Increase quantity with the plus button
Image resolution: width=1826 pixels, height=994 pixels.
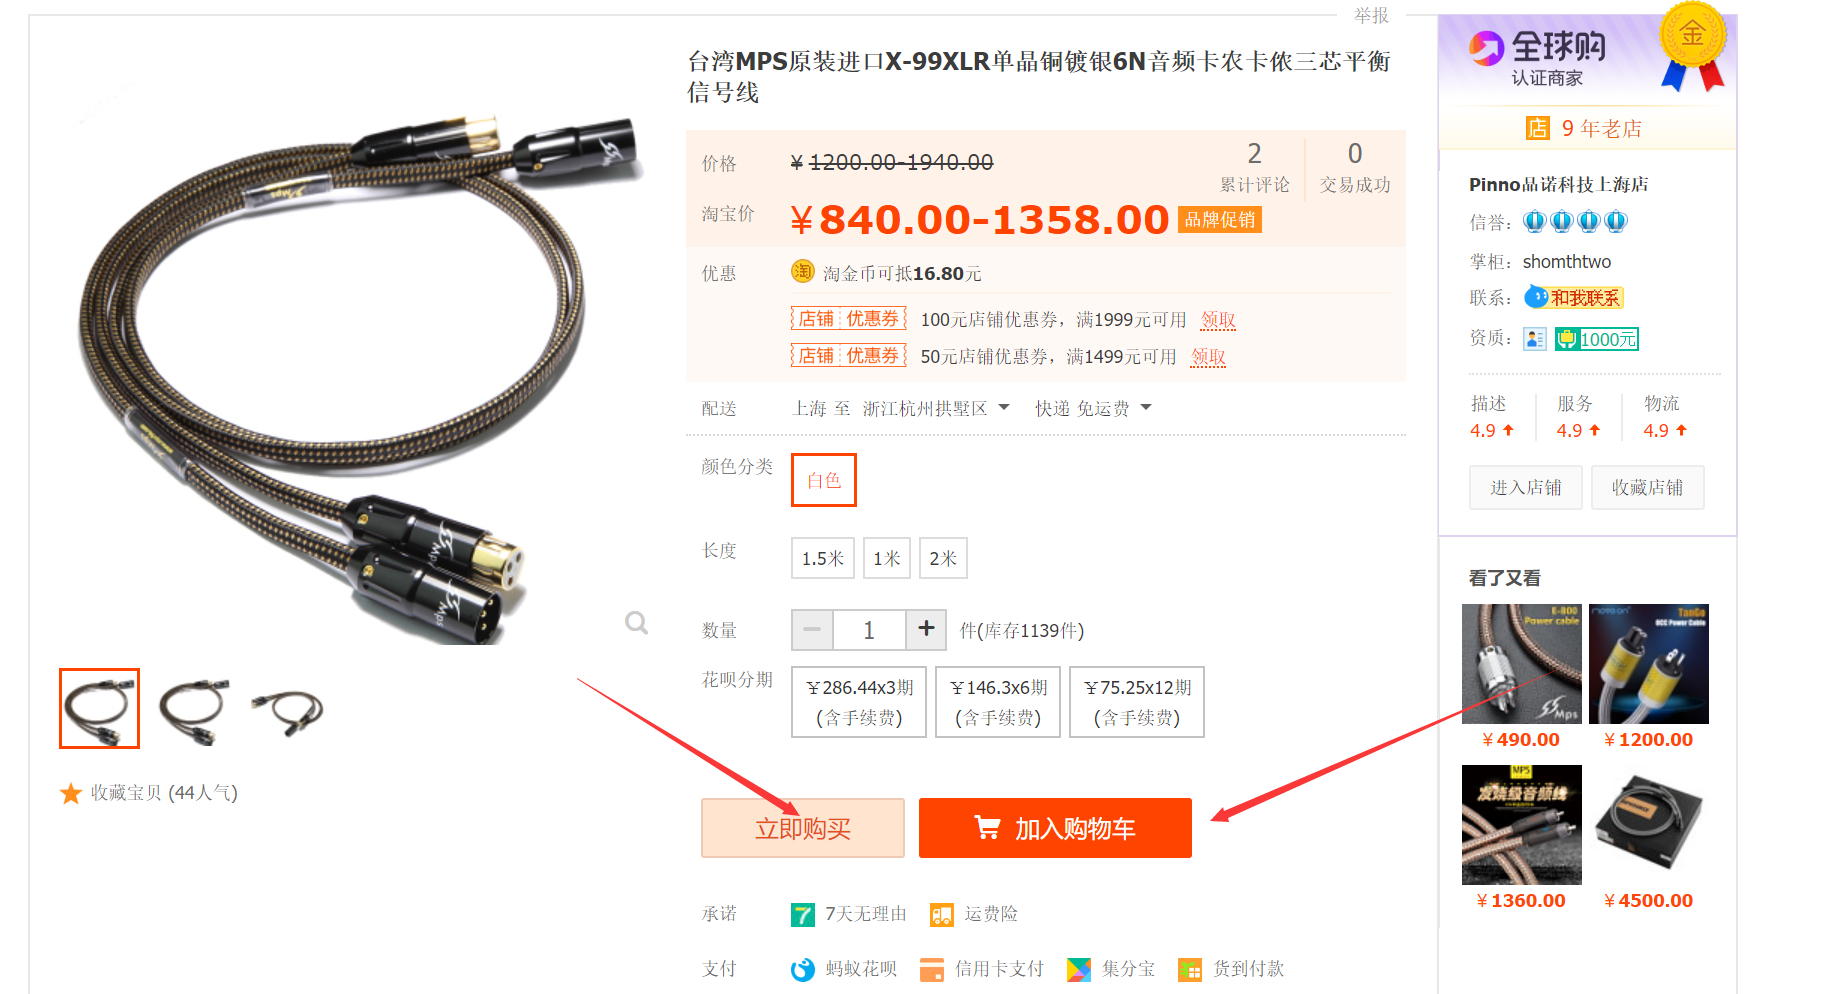(x=926, y=629)
